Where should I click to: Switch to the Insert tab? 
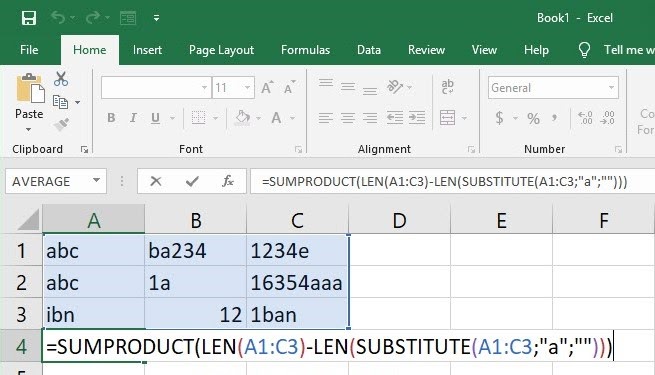pos(147,50)
